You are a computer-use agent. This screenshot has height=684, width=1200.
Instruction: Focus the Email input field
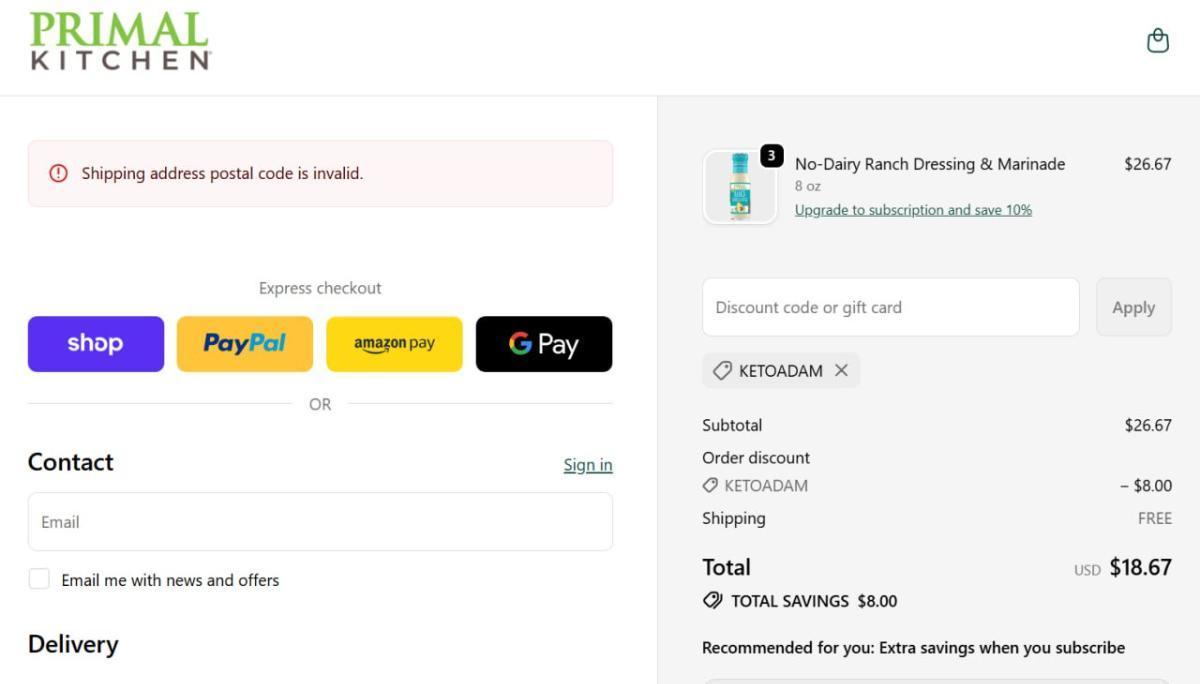(320, 522)
